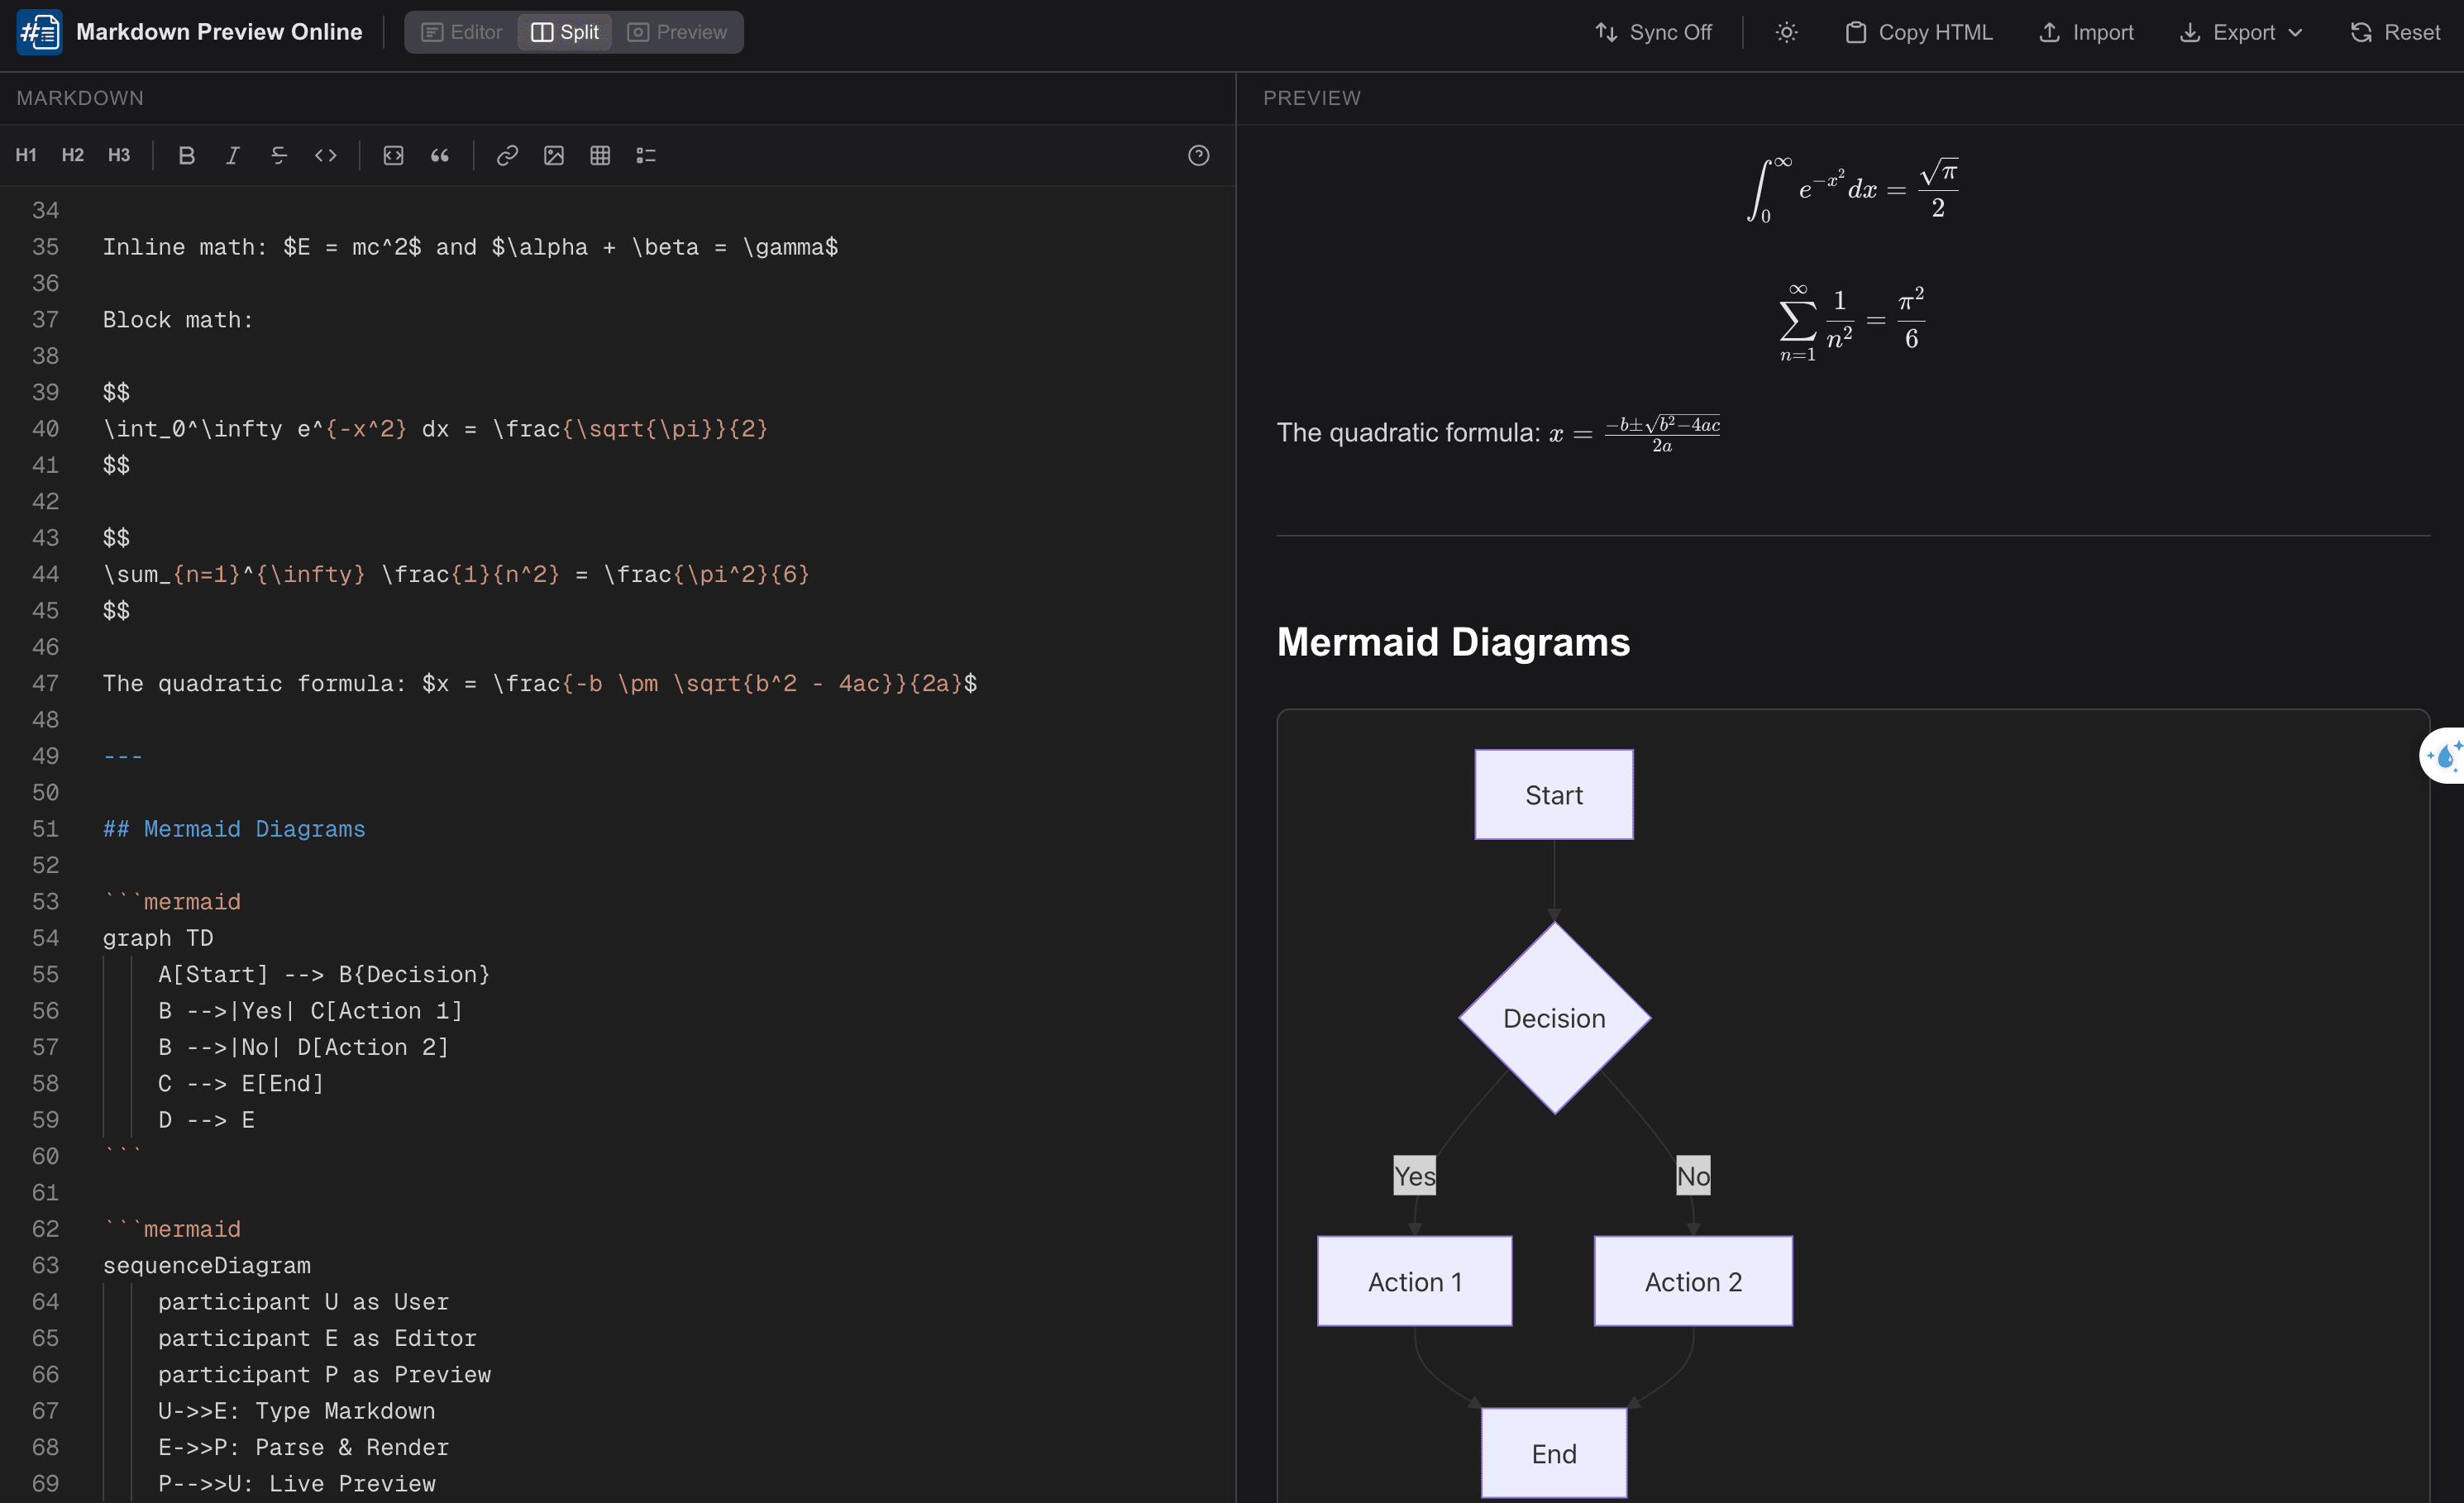Insert a table
The width and height of the screenshot is (2464, 1503).
pyautogui.click(x=600, y=156)
